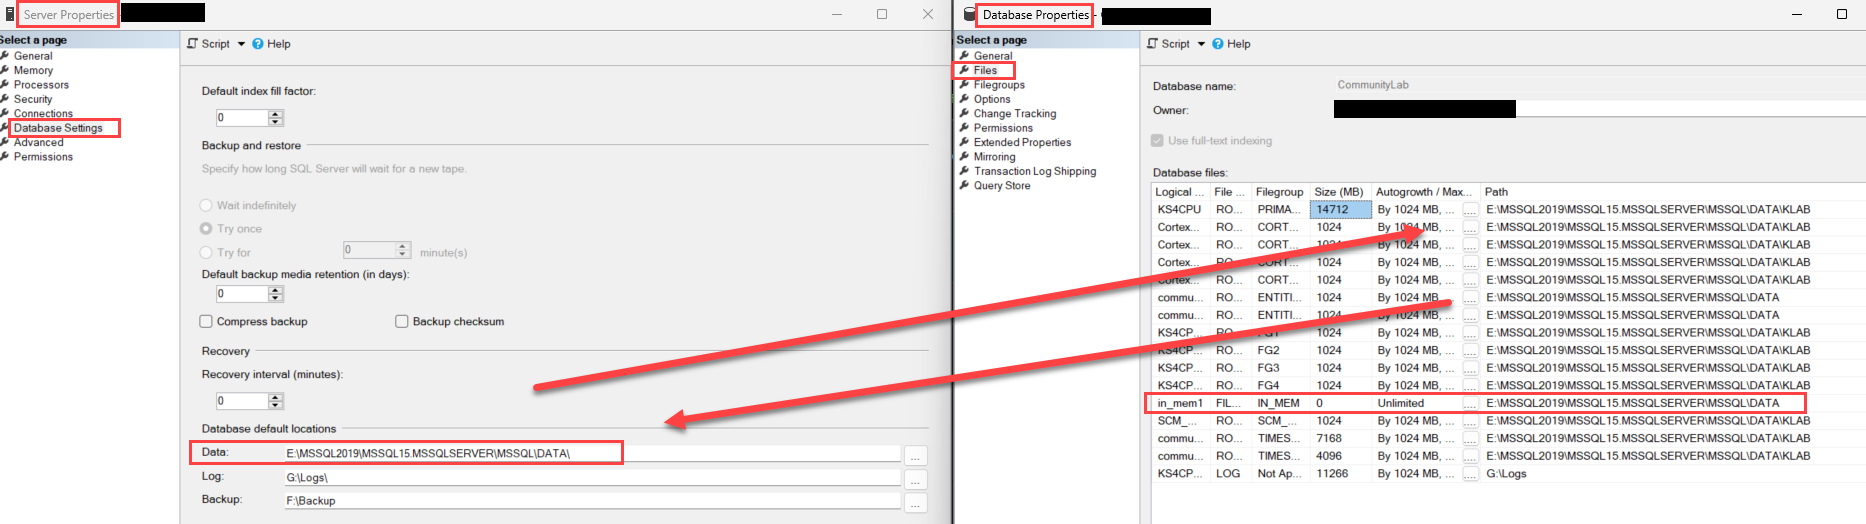This screenshot has width=1866, height=524.
Task: Open autogrowth ellipsis for KS4CPU file
Action: tap(1470, 210)
